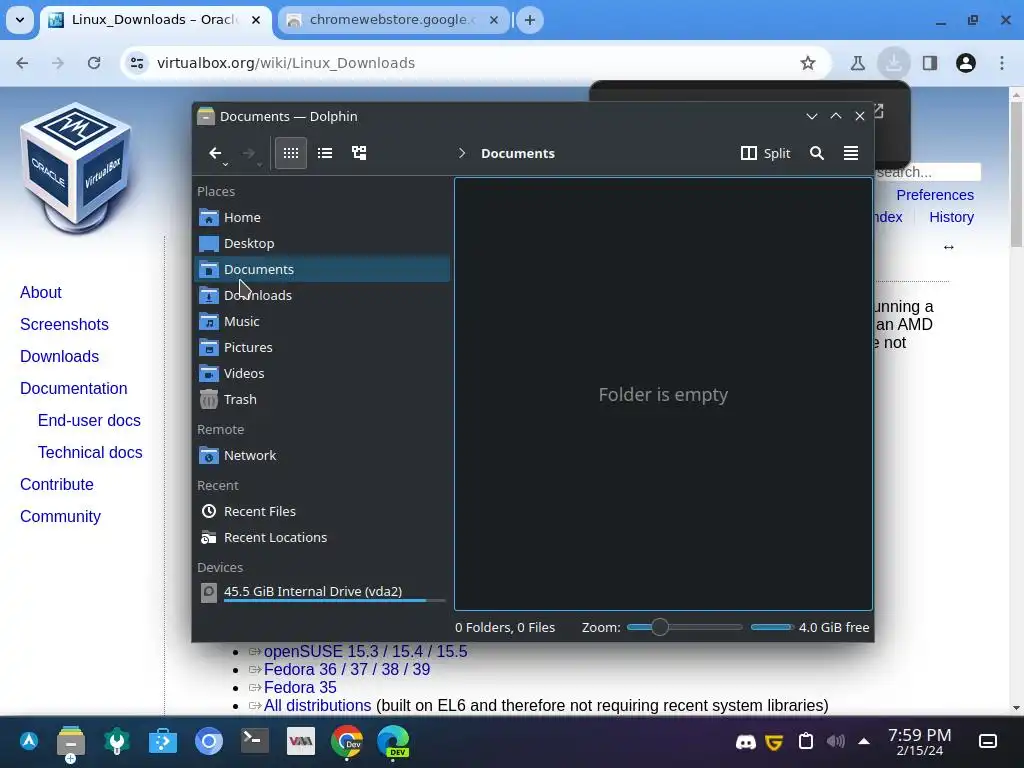This screenshot has height=768, width=1024.
Task: Show Recent Locations
Action: [321, 537]
